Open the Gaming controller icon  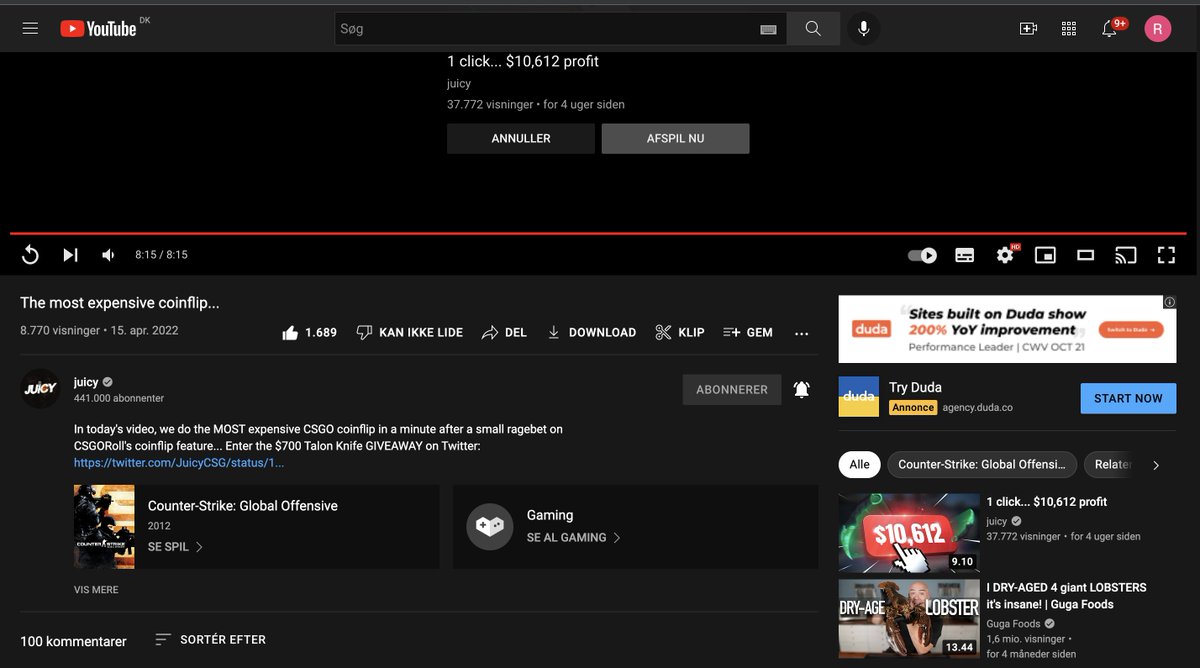[x=489, y=526]
